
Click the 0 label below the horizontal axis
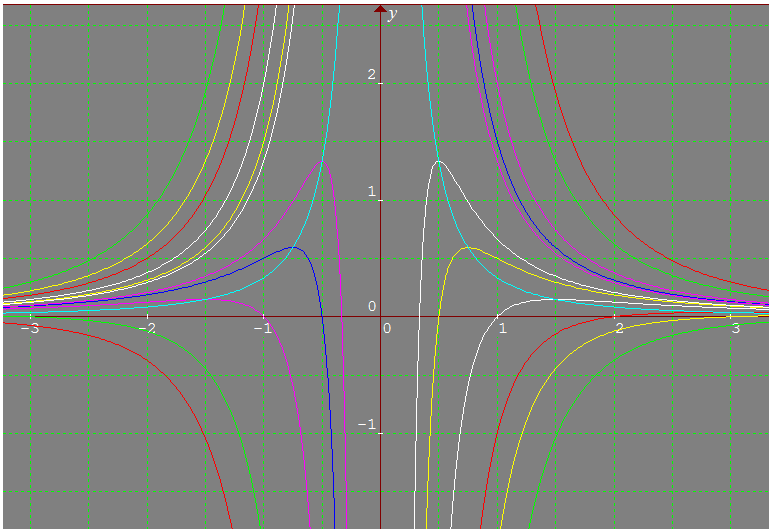pos(387,328)
